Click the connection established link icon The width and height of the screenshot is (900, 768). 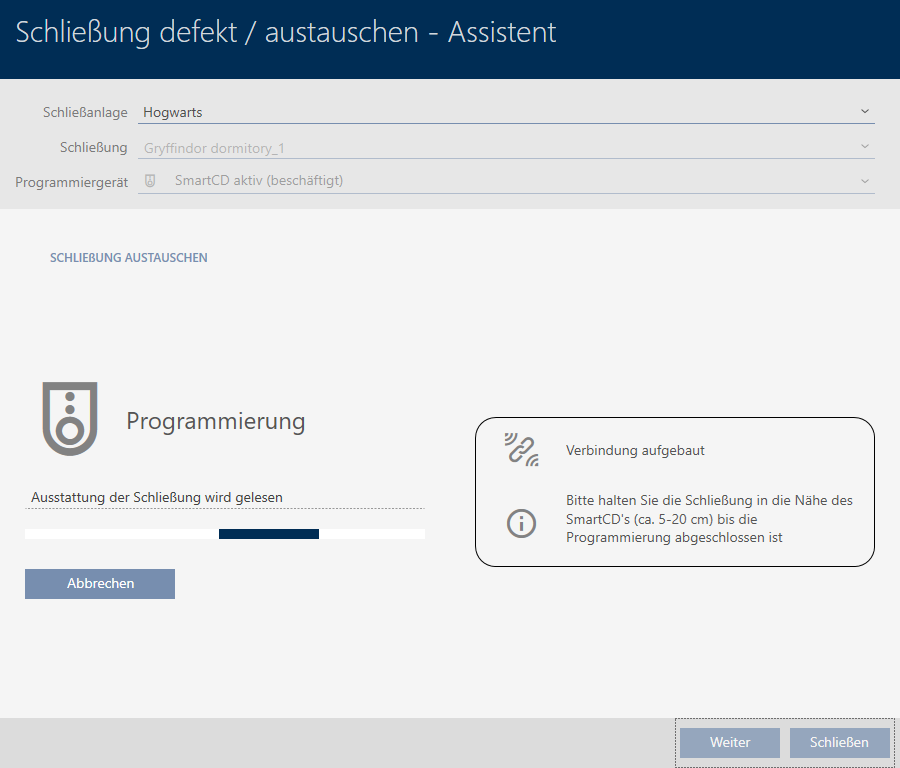(521, 450)
